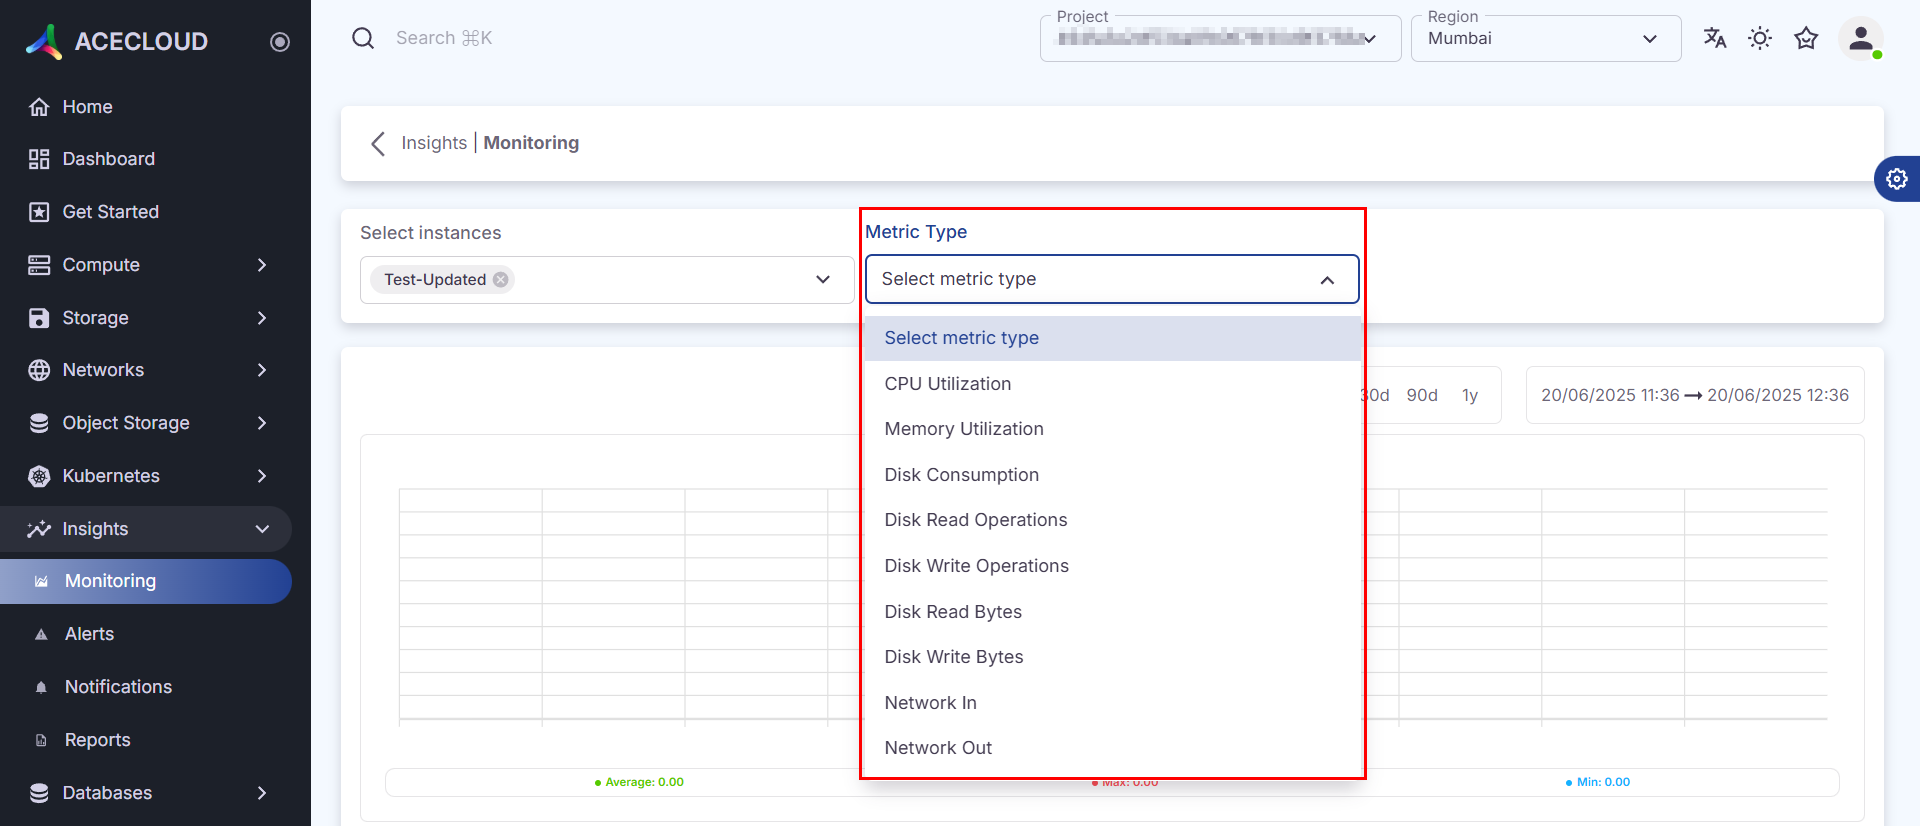Select the 90d time range
Viewport: 1920px width, 826px height.
pyautogui.click(x=1421, y=395)
